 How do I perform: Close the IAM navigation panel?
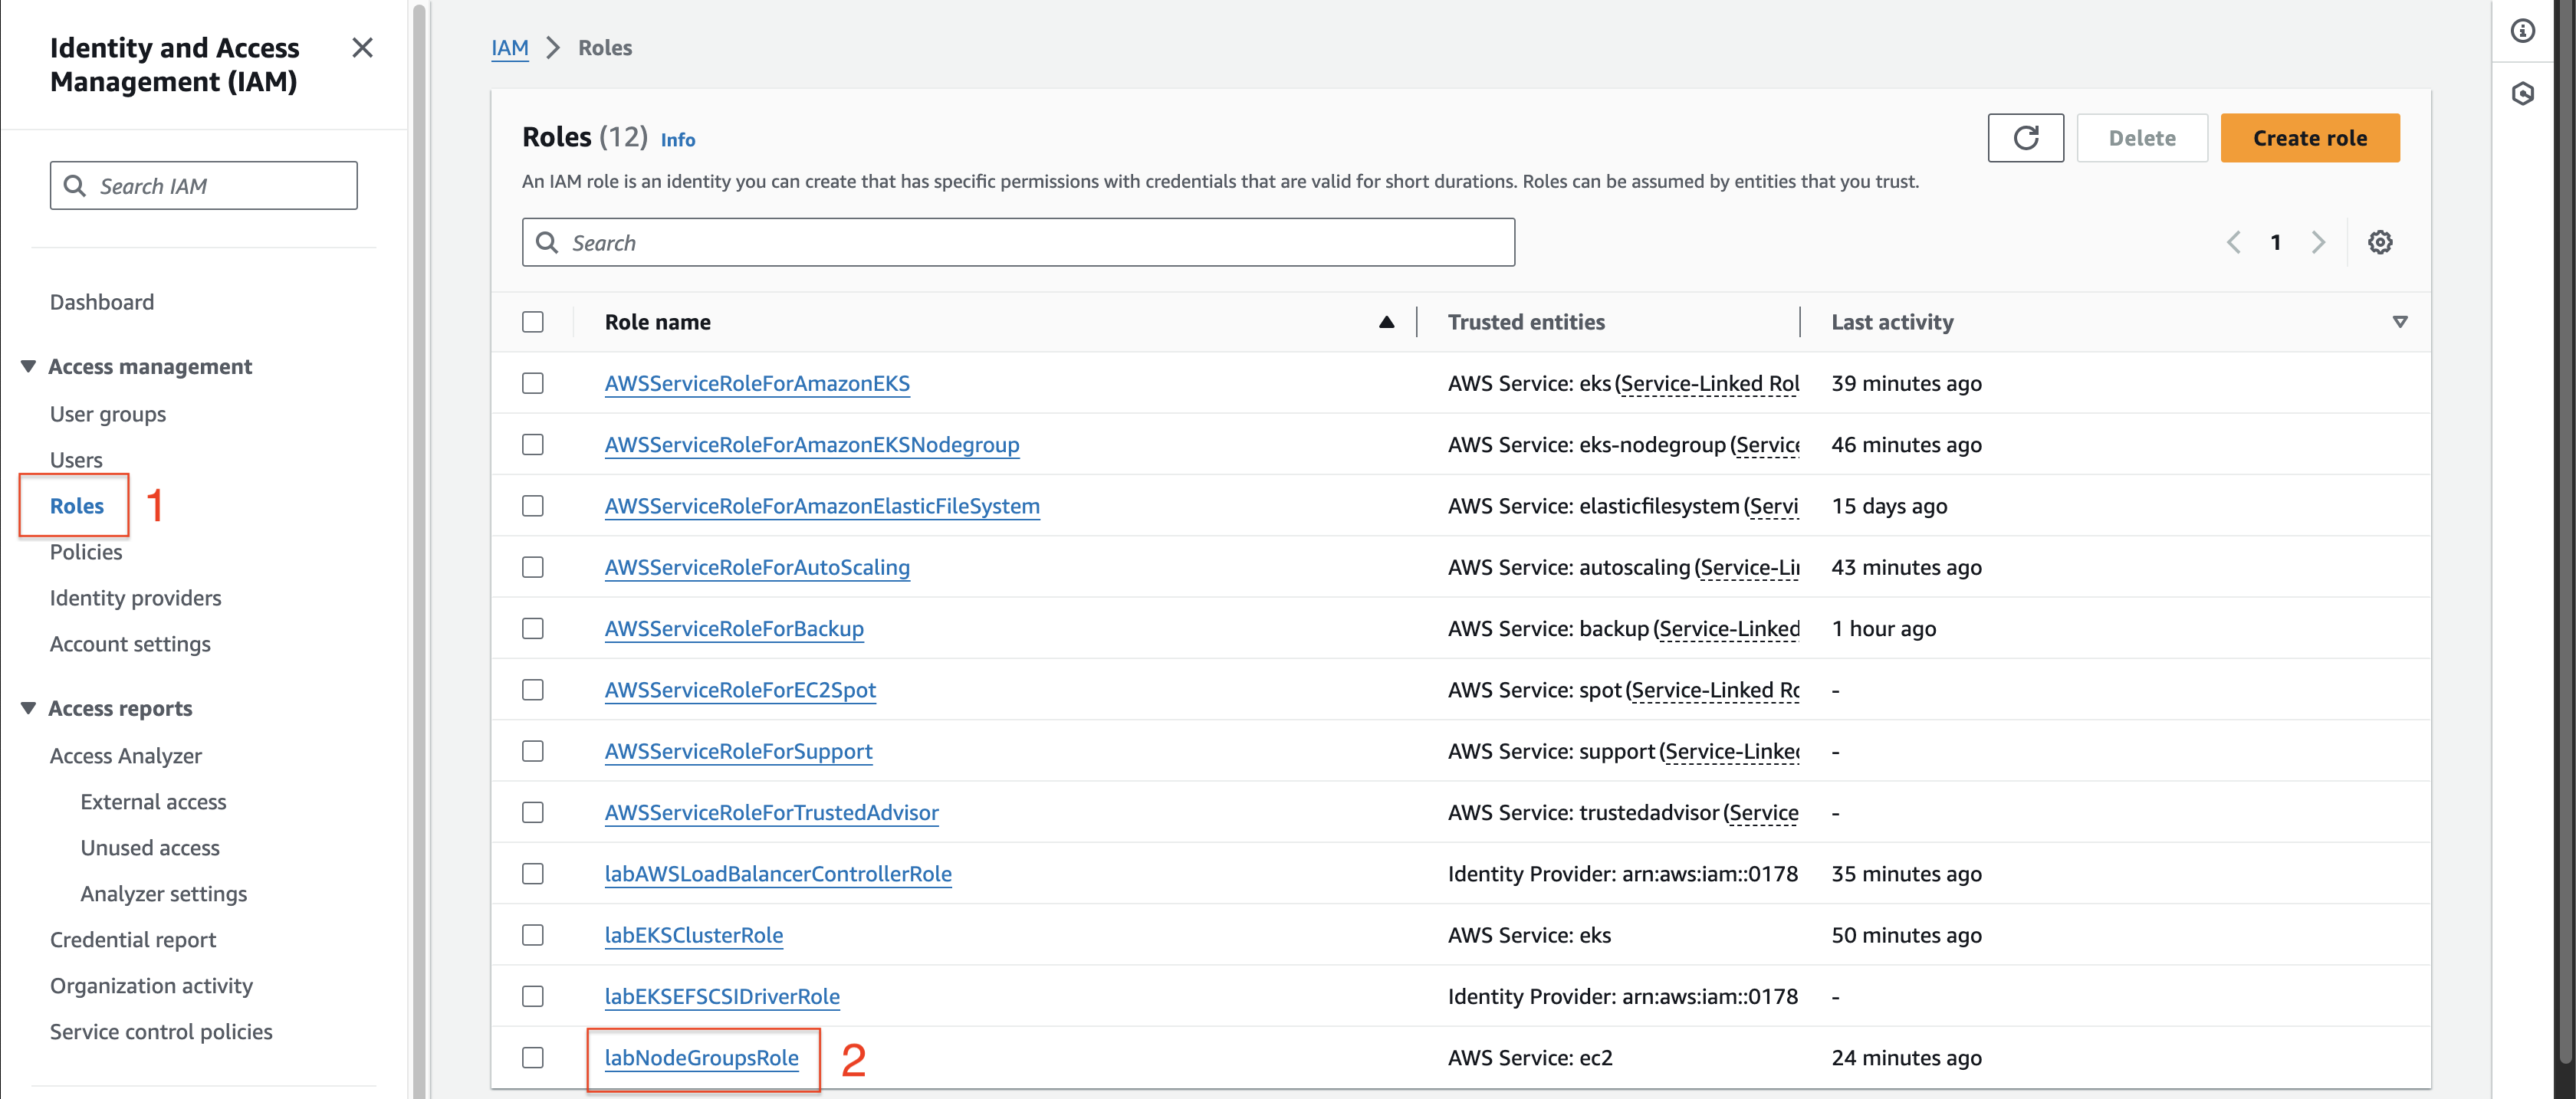[x=362, y=48]
